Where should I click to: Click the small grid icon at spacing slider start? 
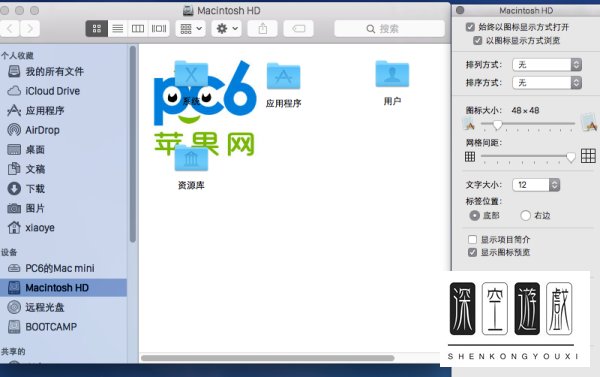point(470,157)
